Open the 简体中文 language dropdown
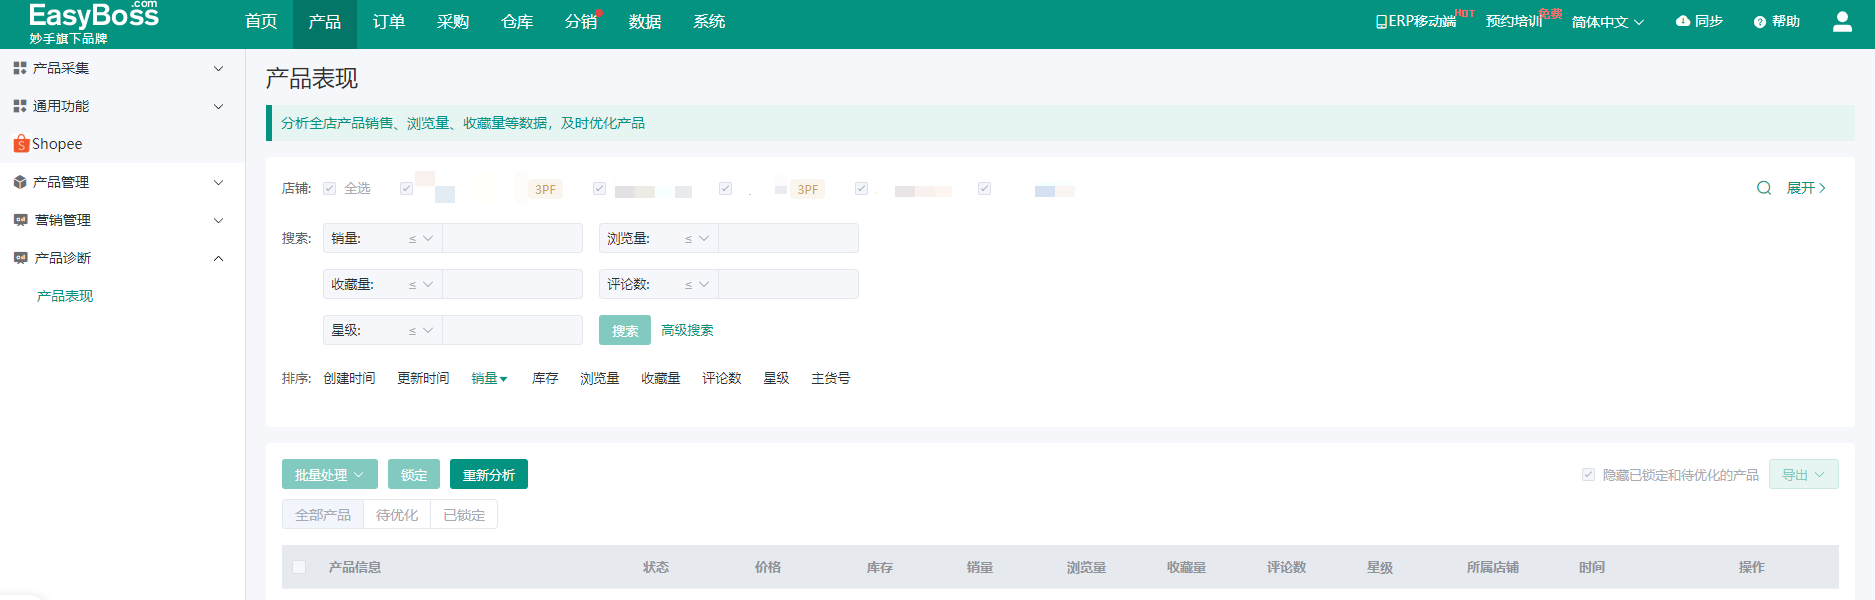1875x600 pixels. pos(1607,22)
